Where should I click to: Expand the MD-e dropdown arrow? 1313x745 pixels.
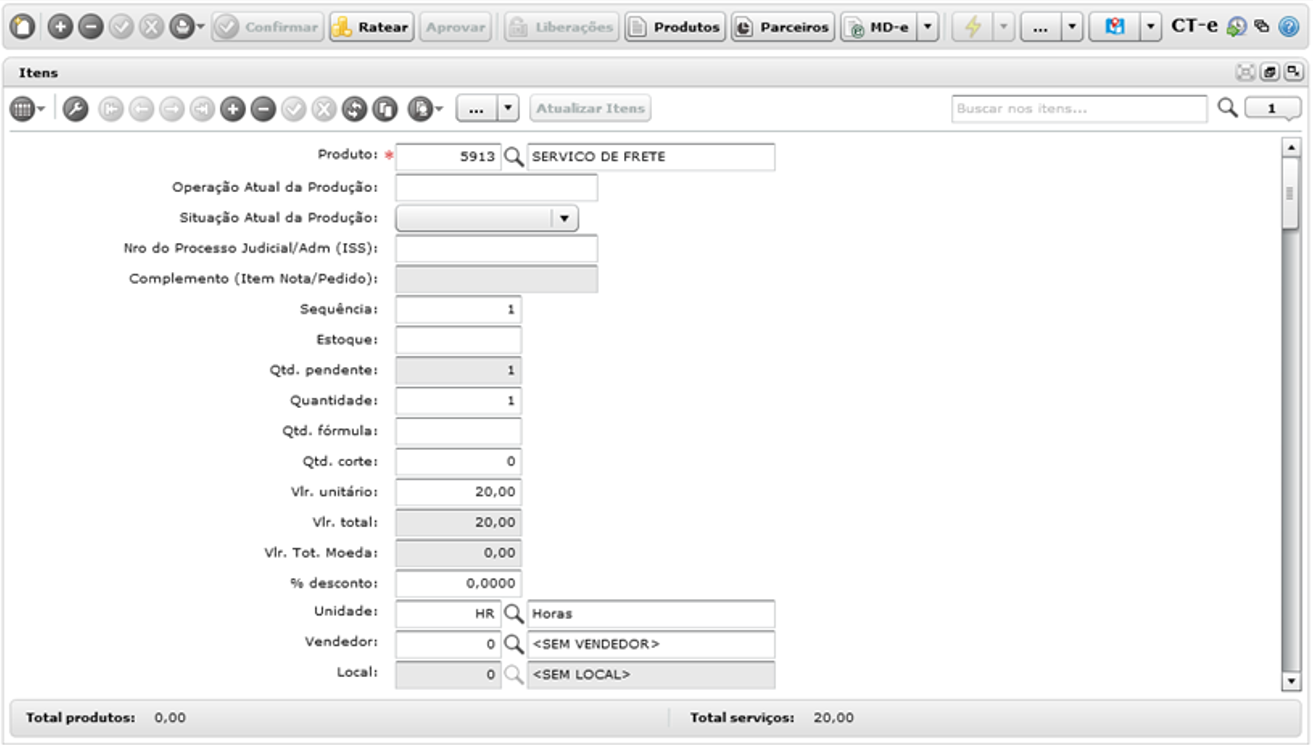(927, 27)
